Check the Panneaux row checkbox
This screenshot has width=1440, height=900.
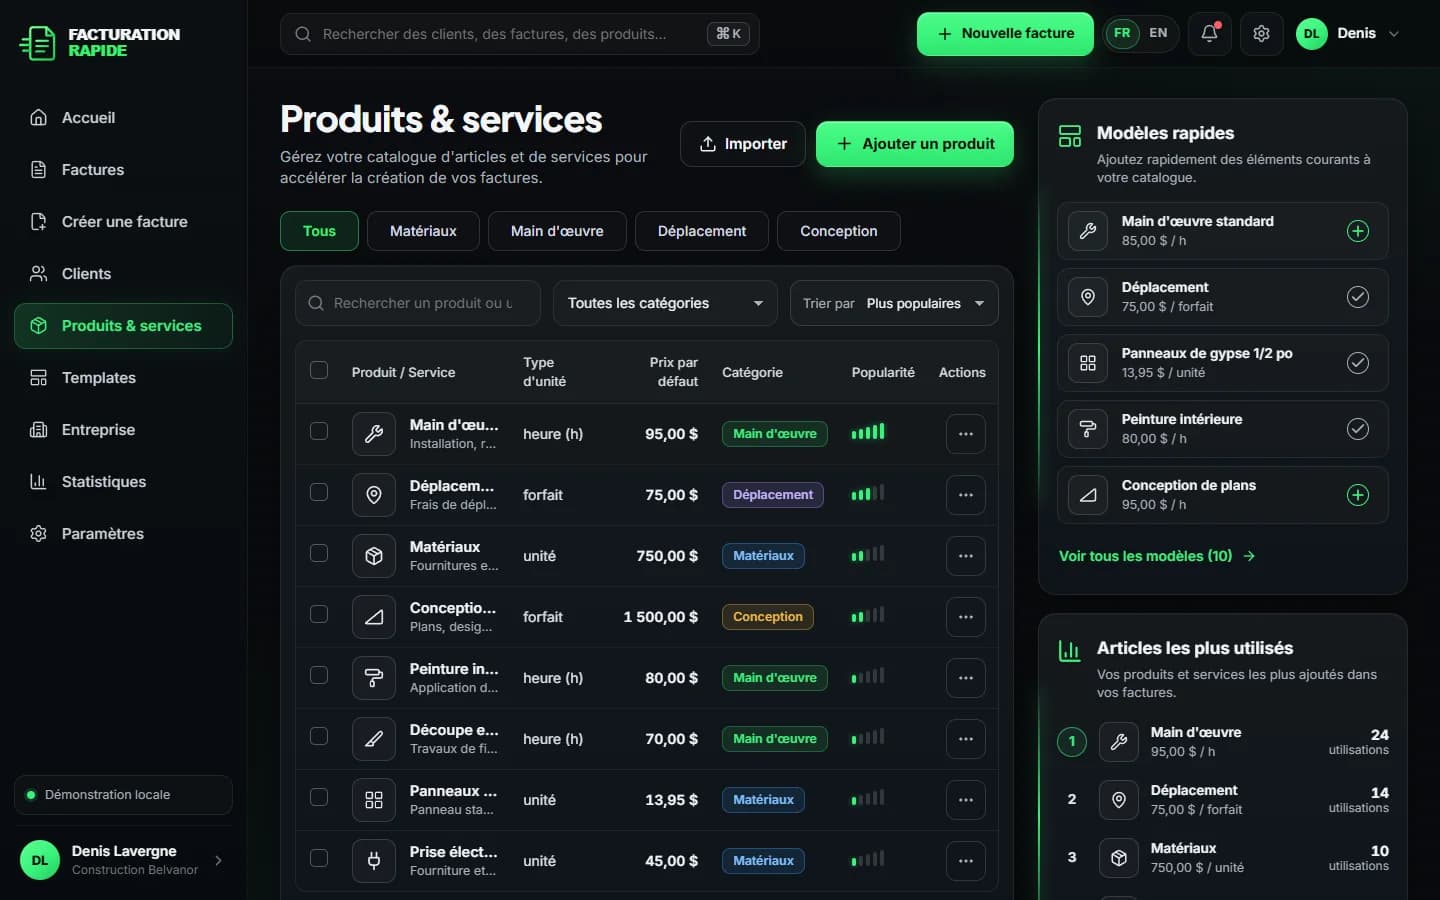319,797
